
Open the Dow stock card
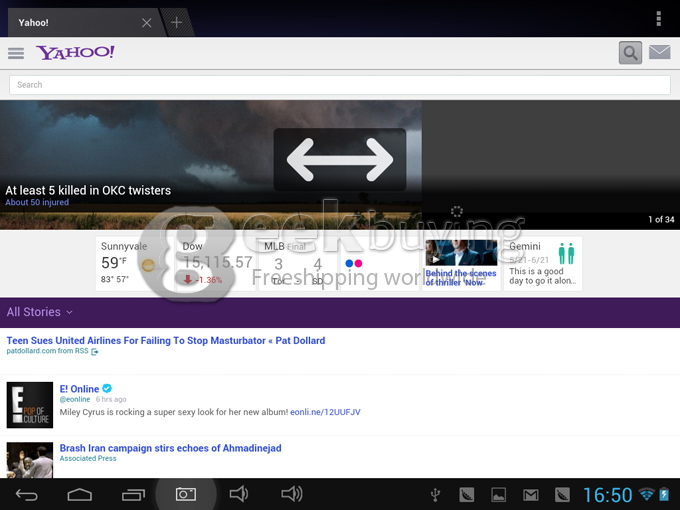(x=217, y=263)
